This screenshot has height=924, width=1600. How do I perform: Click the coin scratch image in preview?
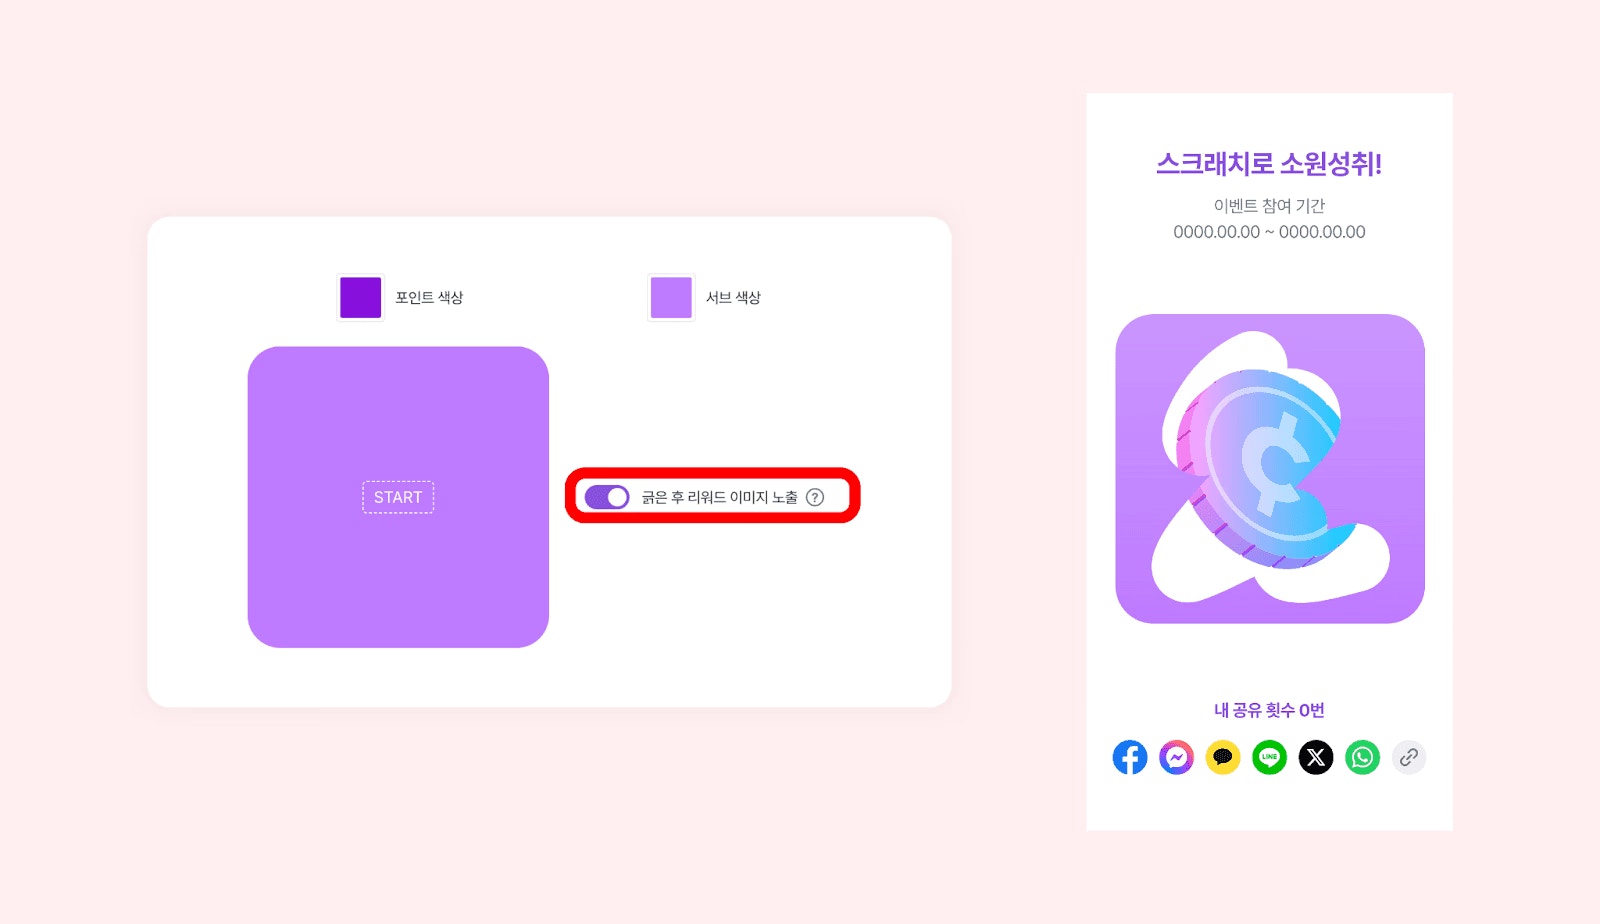pyautogui.click(x=1270, y=469)
